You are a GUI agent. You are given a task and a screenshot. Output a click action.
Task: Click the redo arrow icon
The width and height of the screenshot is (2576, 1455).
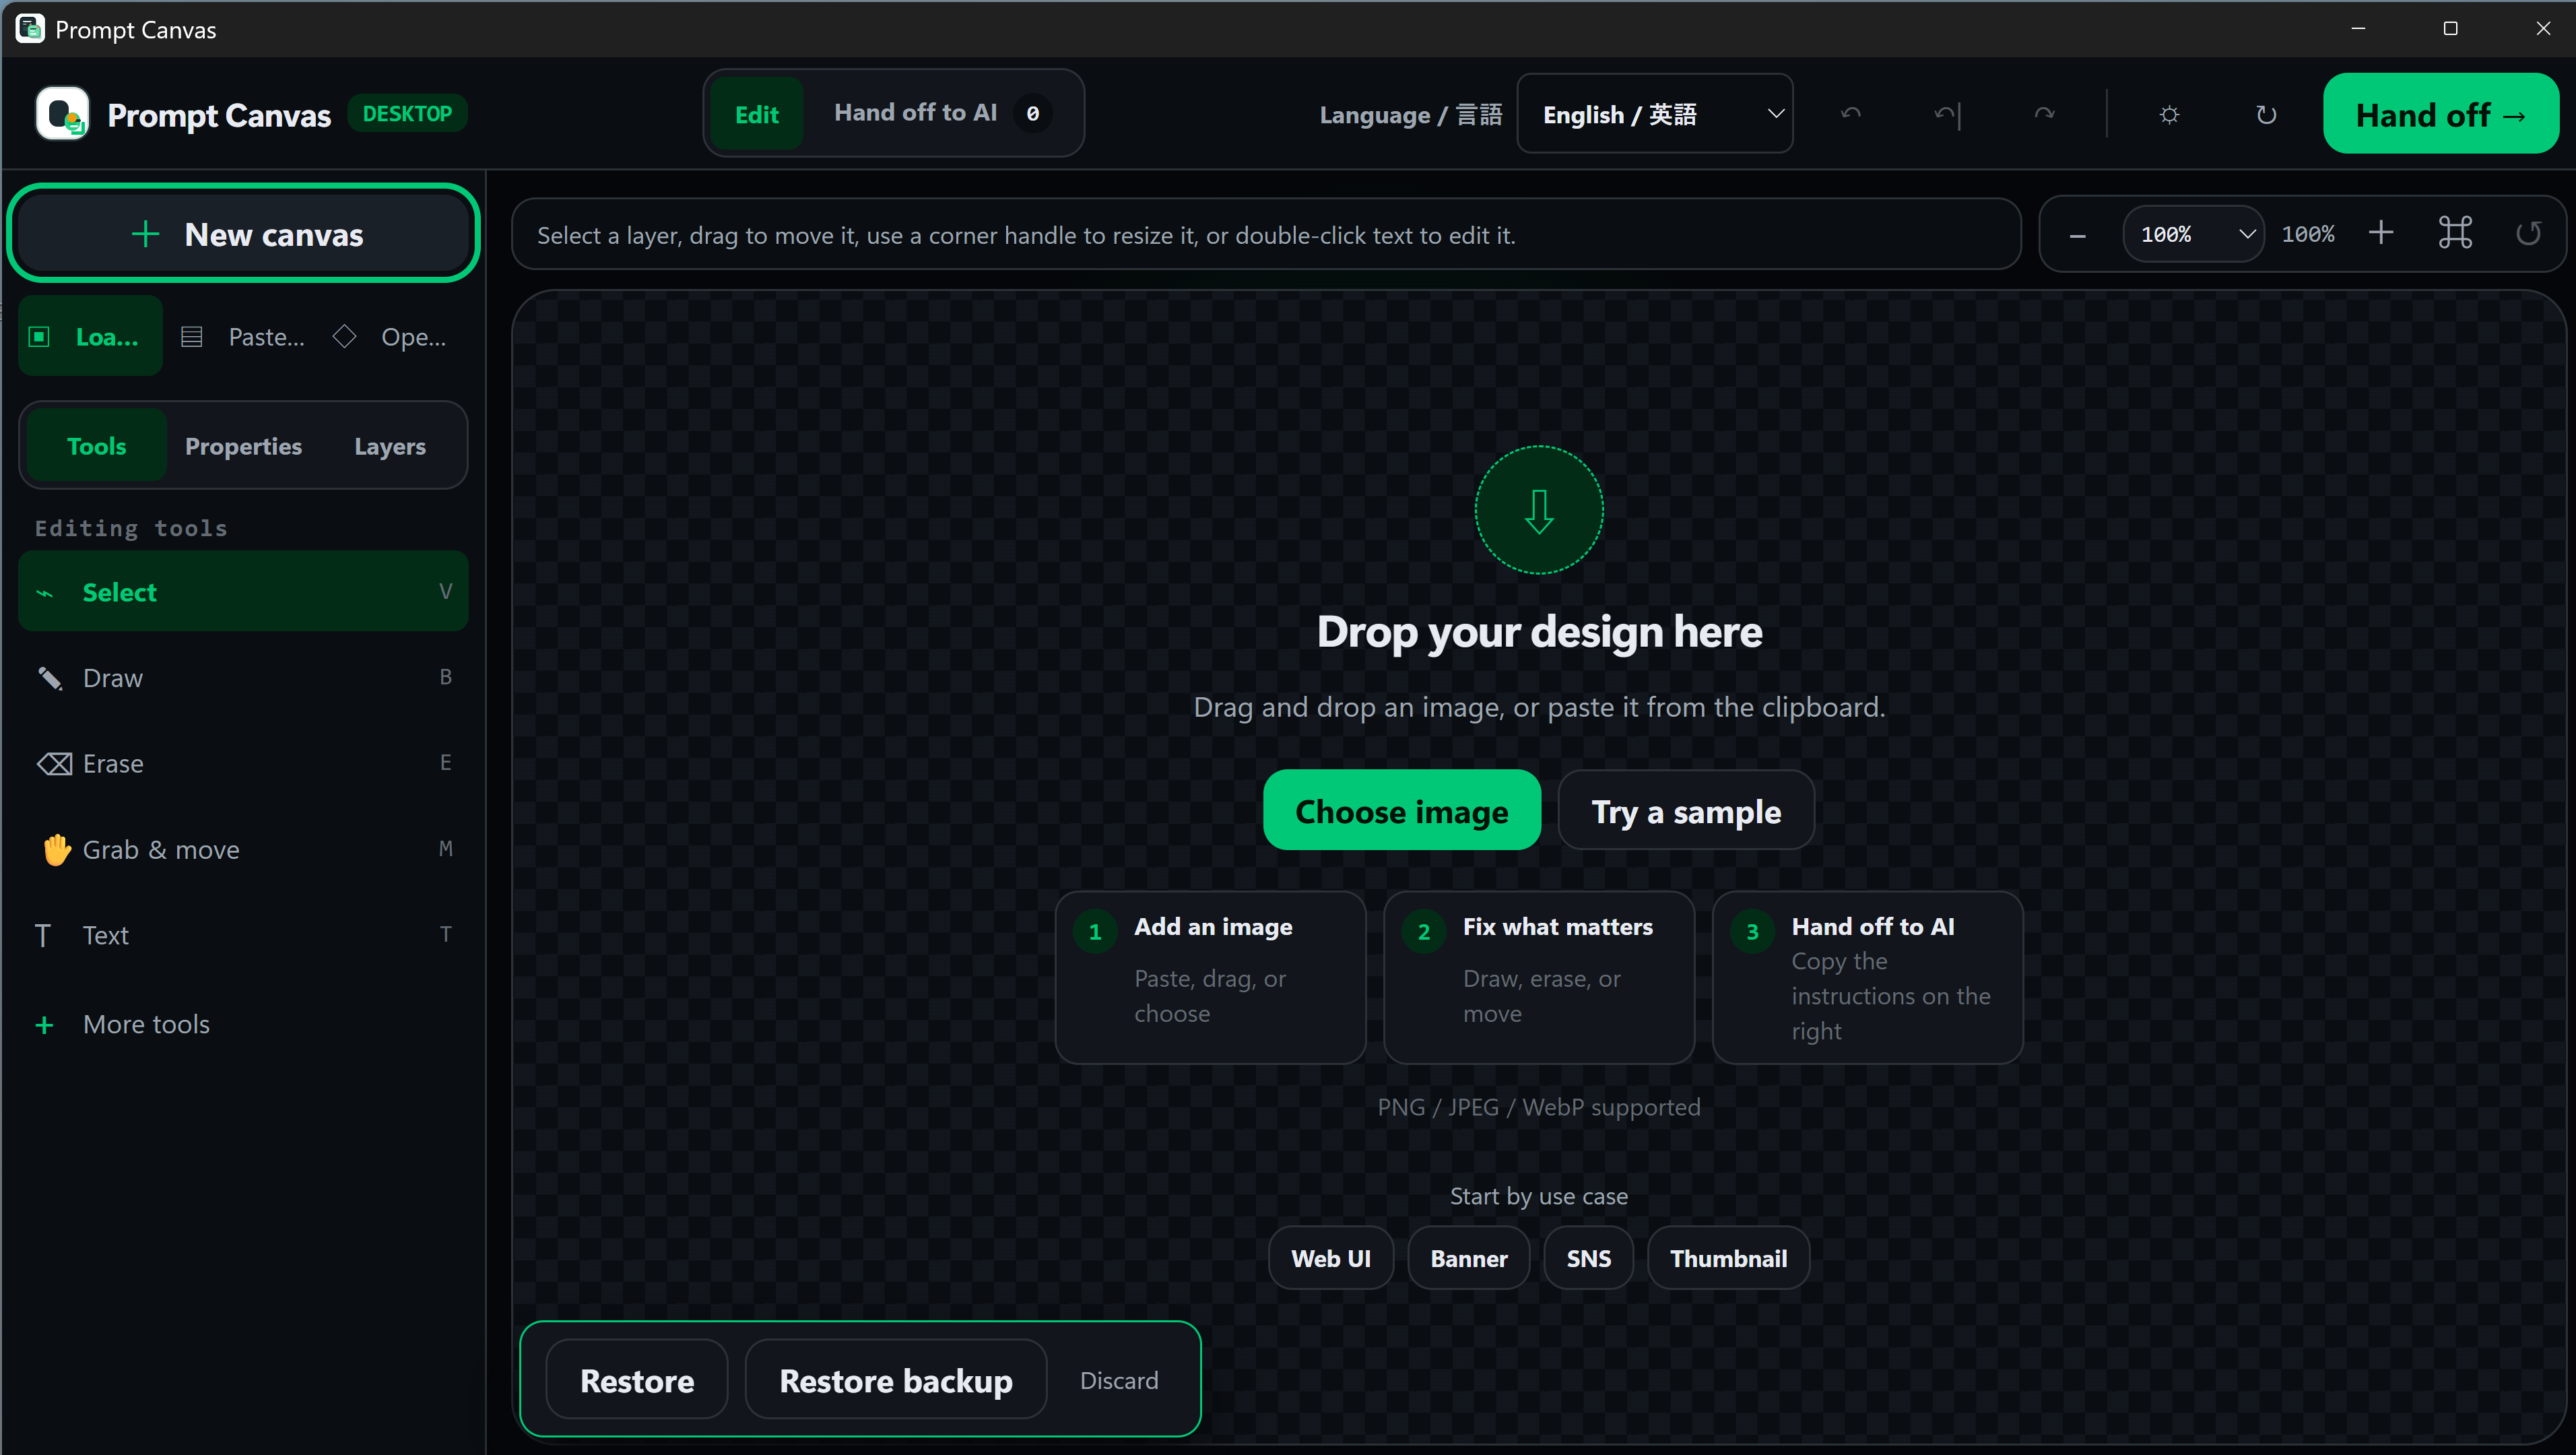pyautogui.click(x=2044, y=114)
